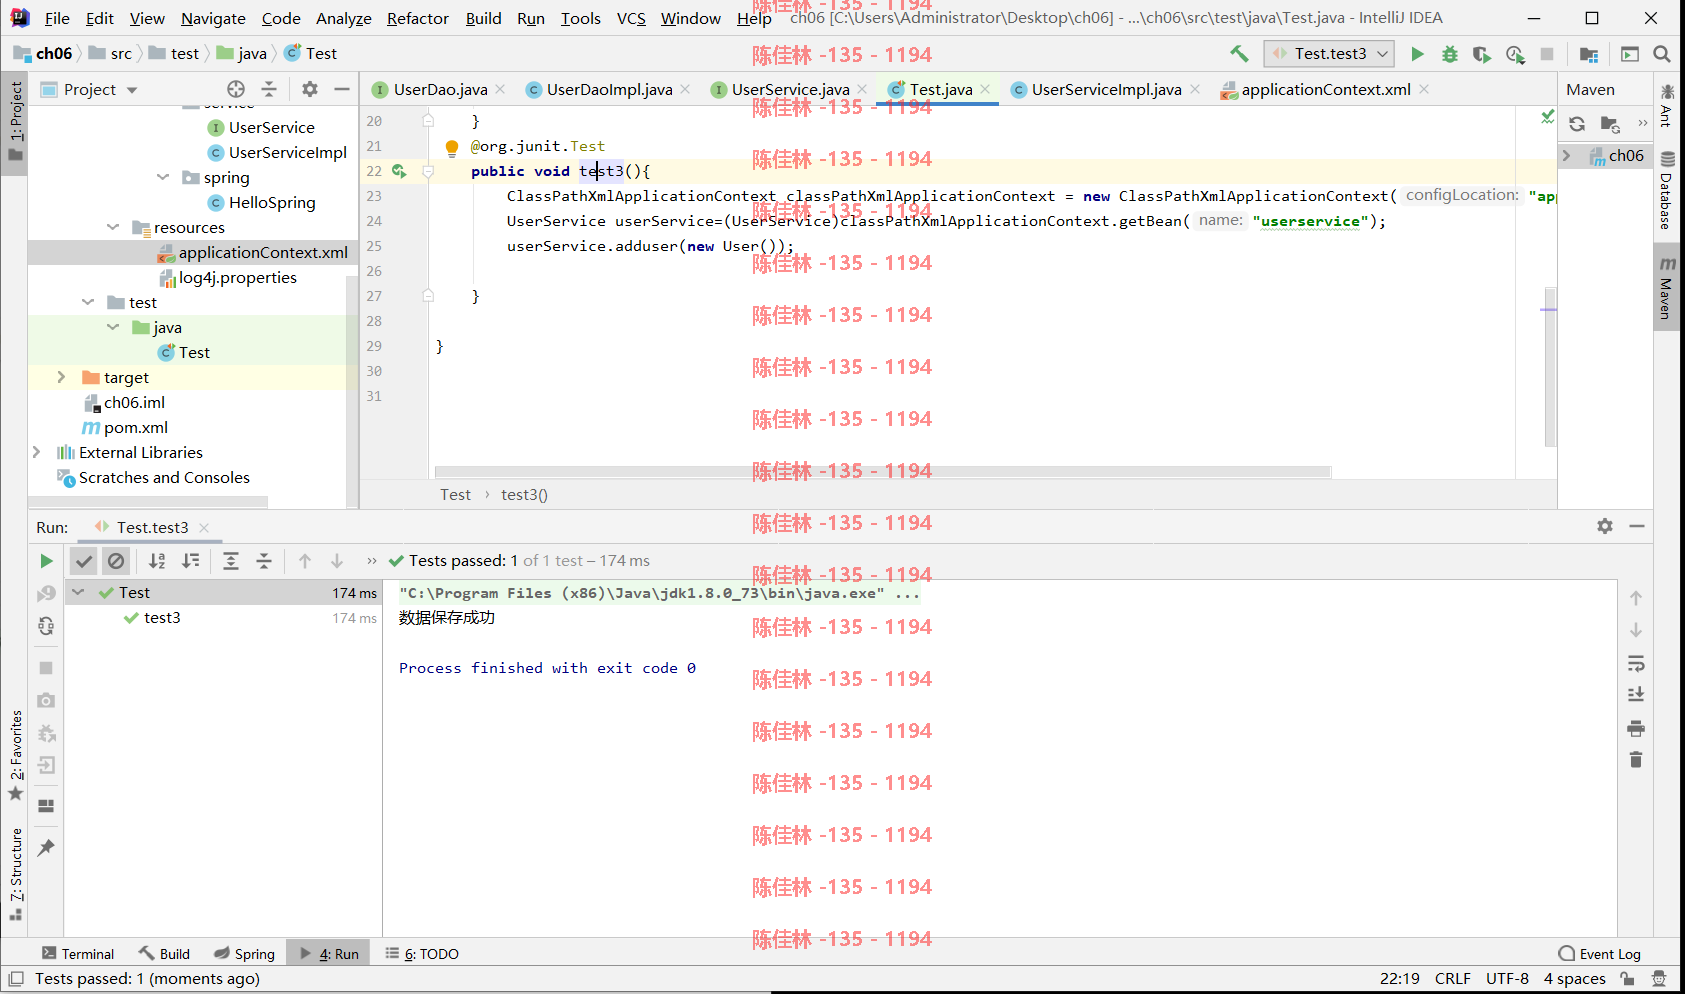This screenshot has width=1685, height=994.
Task: Expand the target folder
Action: 62,377
